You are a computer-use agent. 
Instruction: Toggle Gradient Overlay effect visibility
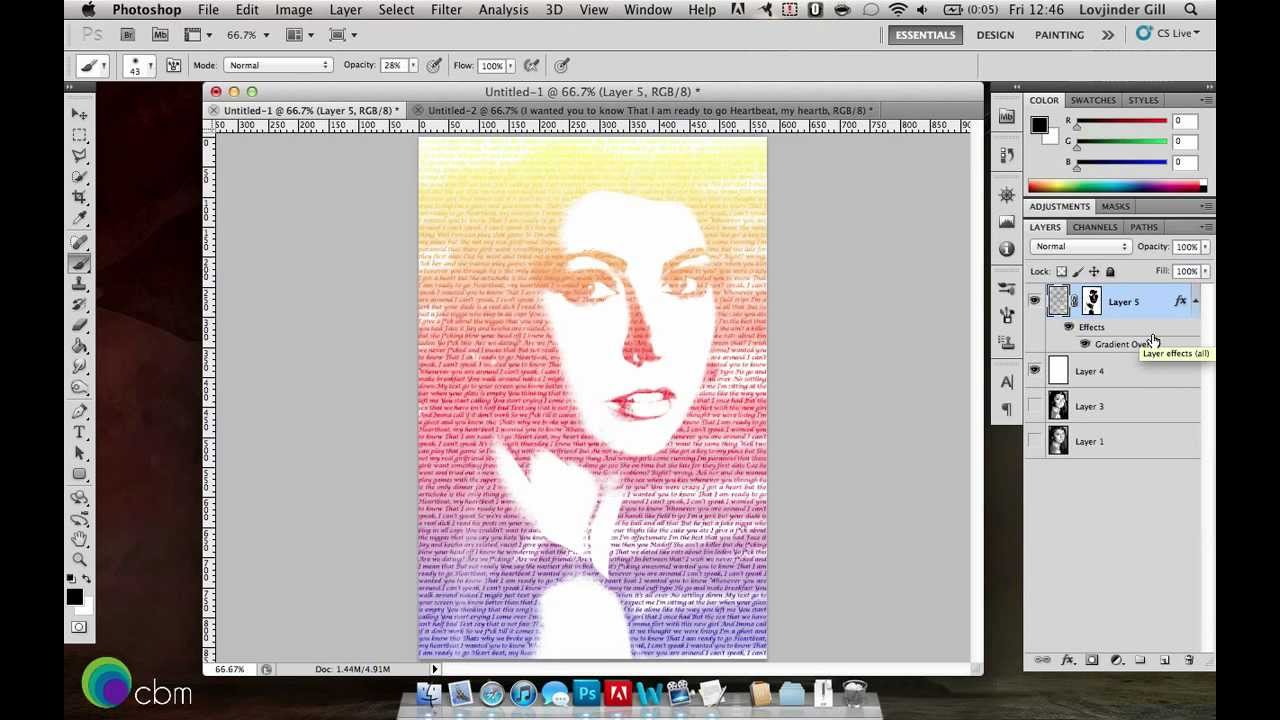[1084, 344]
